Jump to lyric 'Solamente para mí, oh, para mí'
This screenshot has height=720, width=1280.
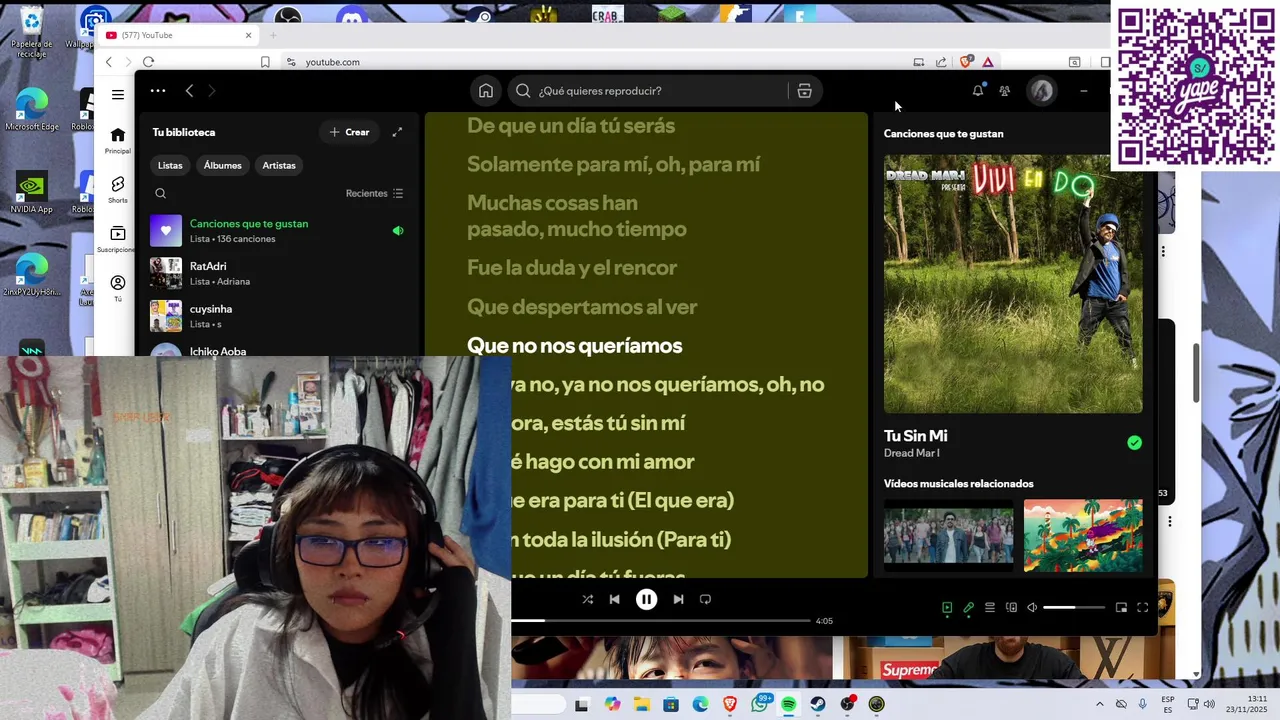point(613,164)
